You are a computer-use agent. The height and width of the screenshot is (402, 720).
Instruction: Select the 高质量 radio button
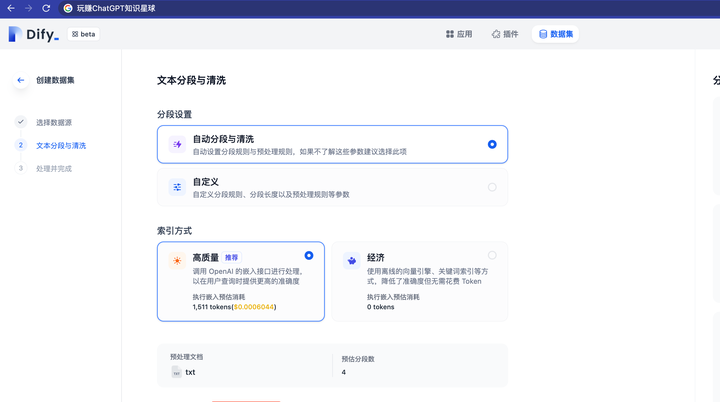(x=309, y=255)
